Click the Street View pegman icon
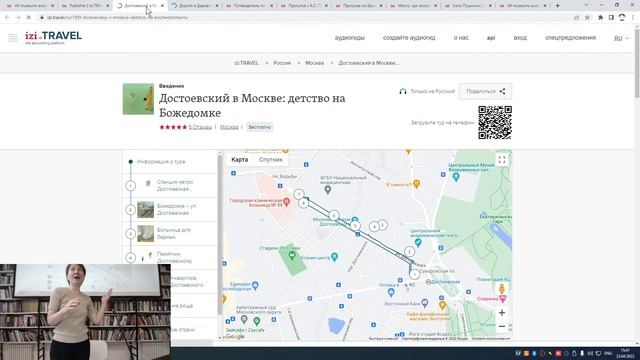Viewport: 640px width, 360px height. click(502, 289)
